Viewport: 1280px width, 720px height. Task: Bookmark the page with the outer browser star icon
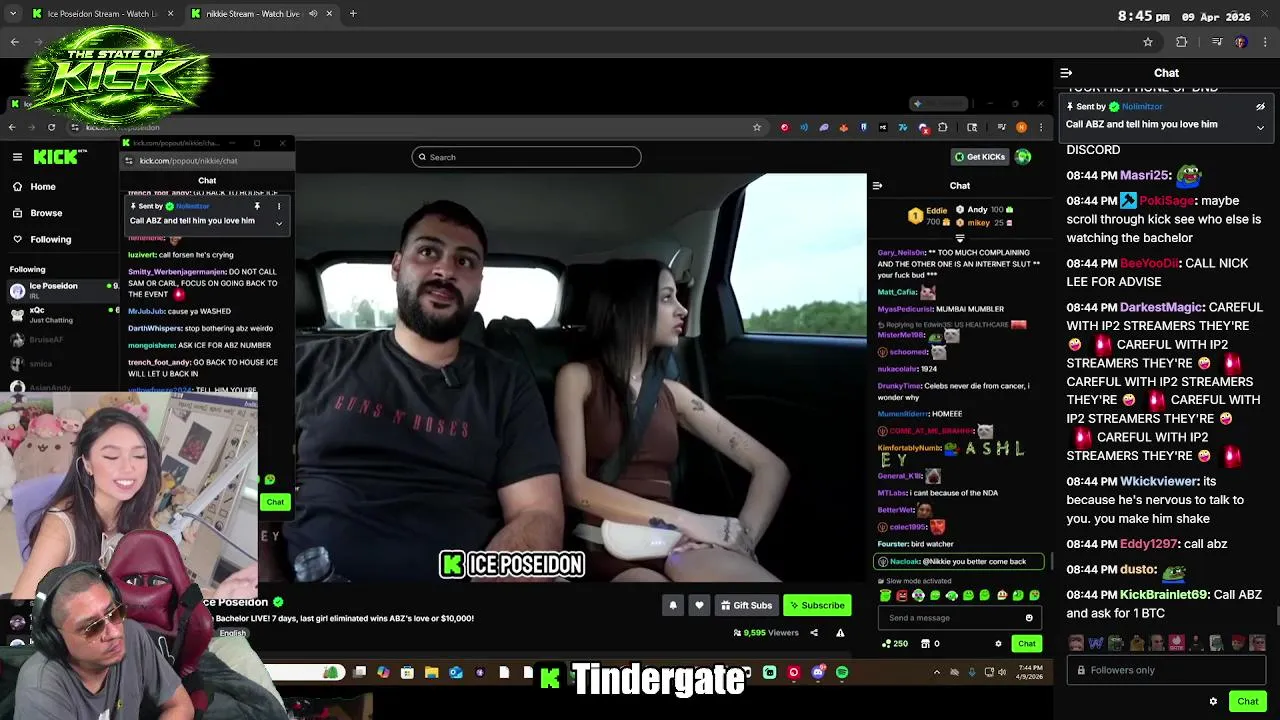pyautogui.click(x=1148, y=42)
